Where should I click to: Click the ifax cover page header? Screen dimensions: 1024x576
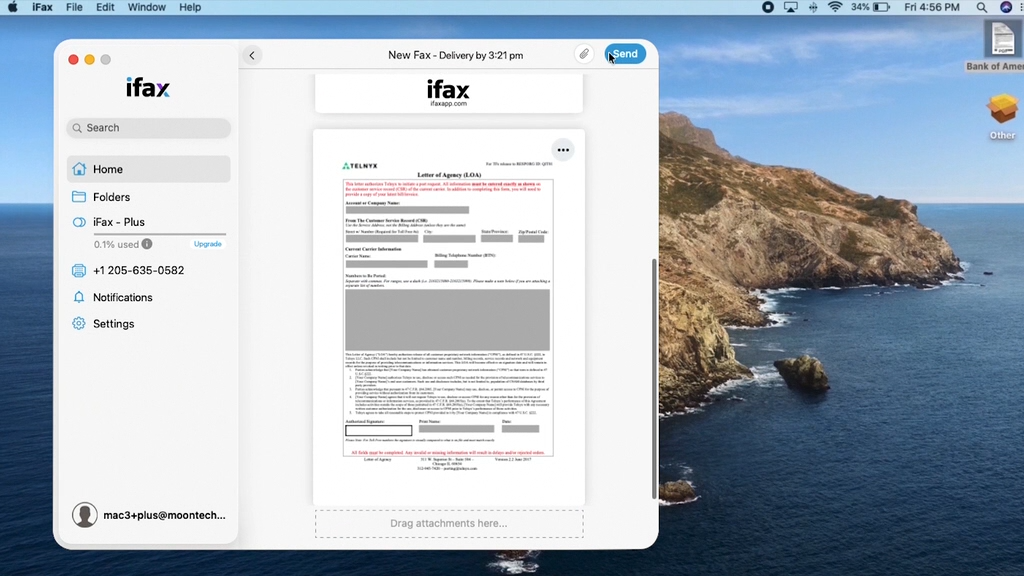[449, 93]
